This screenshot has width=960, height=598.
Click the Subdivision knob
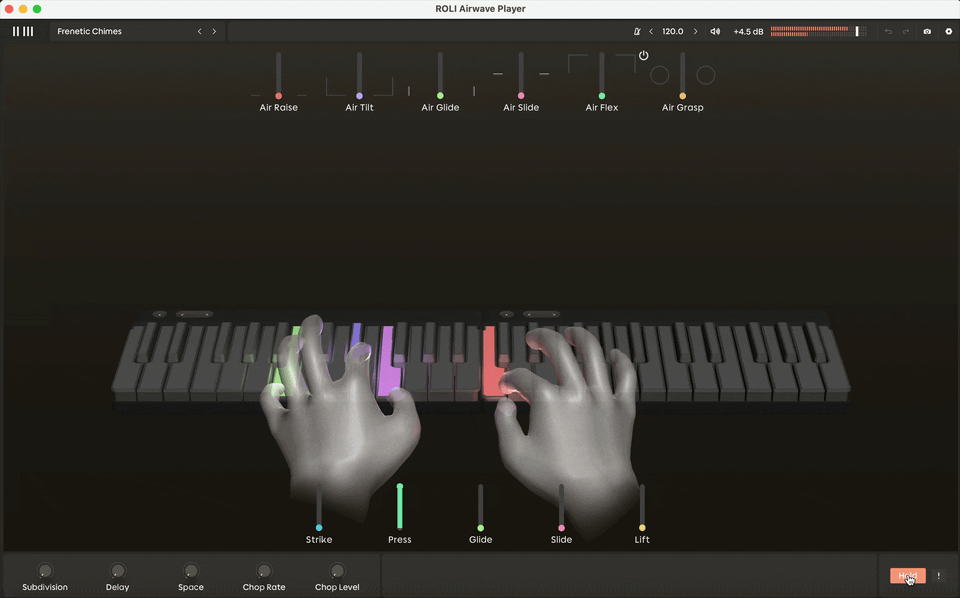tap(45, 570)
